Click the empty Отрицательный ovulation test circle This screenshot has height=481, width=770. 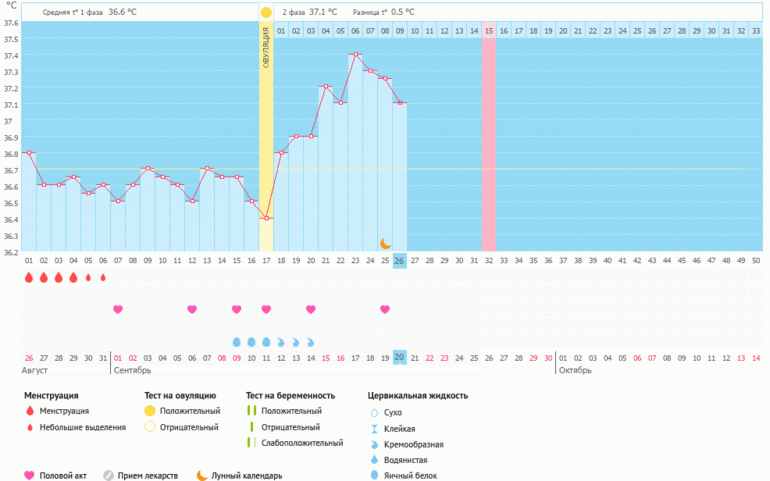click(x=151, y=427)
